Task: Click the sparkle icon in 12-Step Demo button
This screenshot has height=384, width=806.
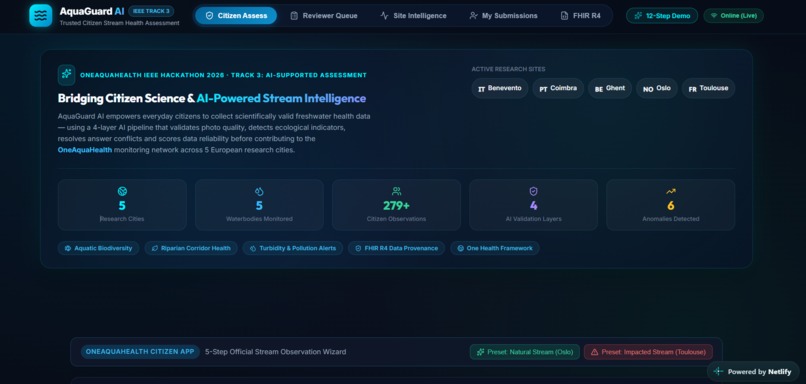Action: (x=638, y=15)
